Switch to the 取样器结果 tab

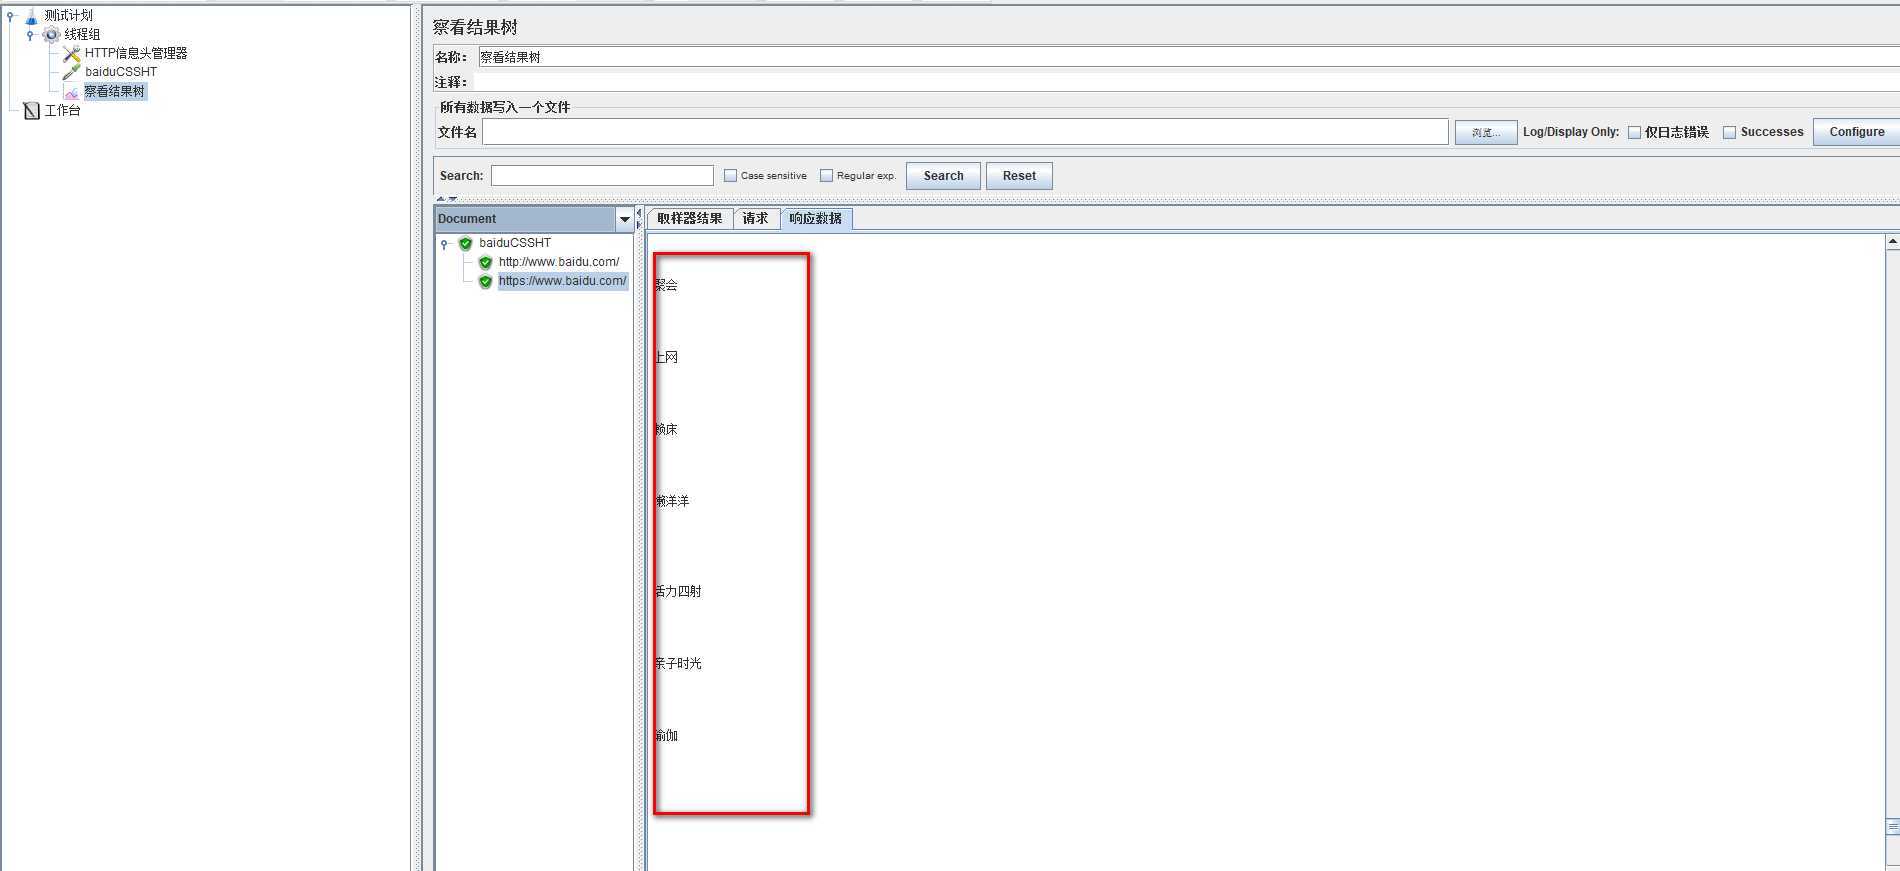pos(690,219)
